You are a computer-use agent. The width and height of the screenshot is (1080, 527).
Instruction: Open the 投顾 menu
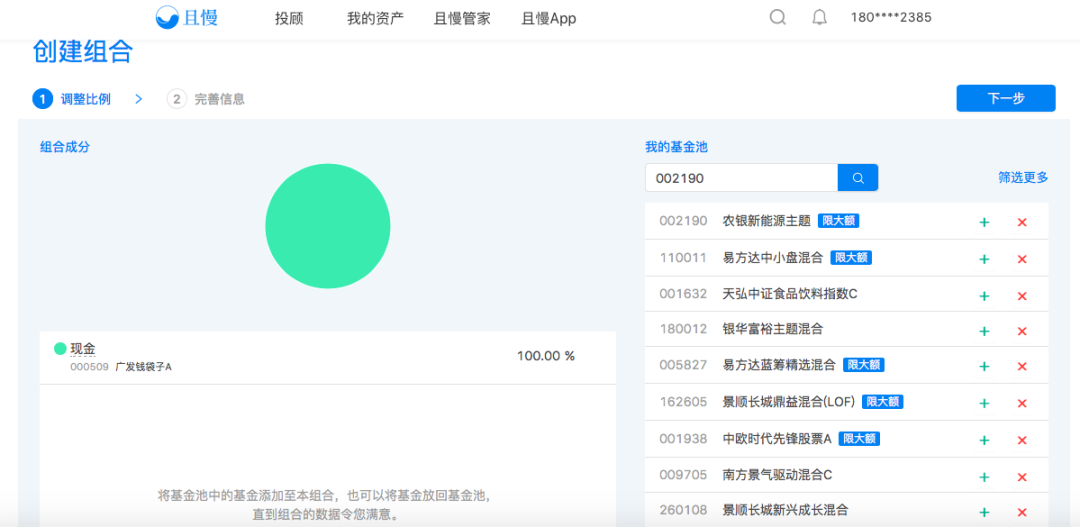[x=289, y=18]
